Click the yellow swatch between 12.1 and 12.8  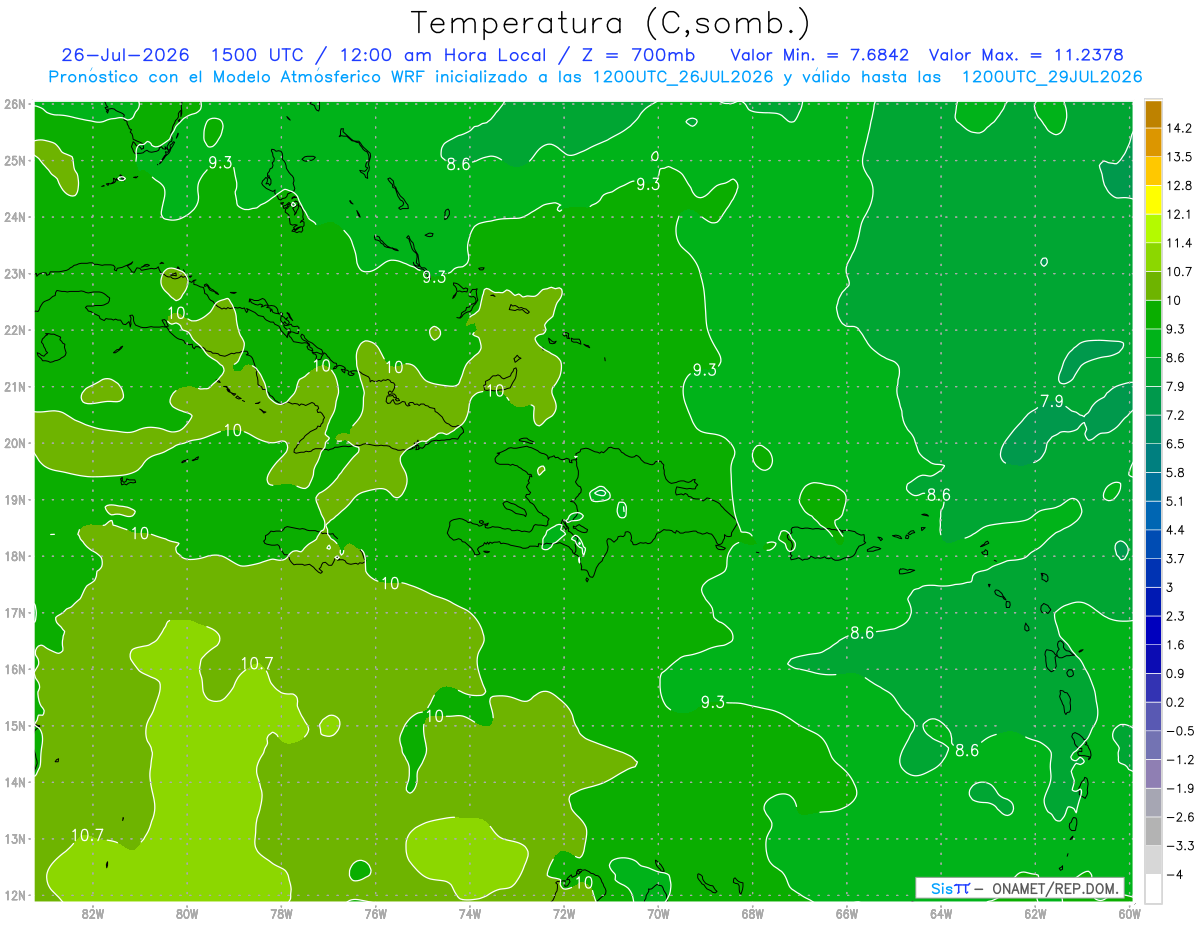(1153, 200)
